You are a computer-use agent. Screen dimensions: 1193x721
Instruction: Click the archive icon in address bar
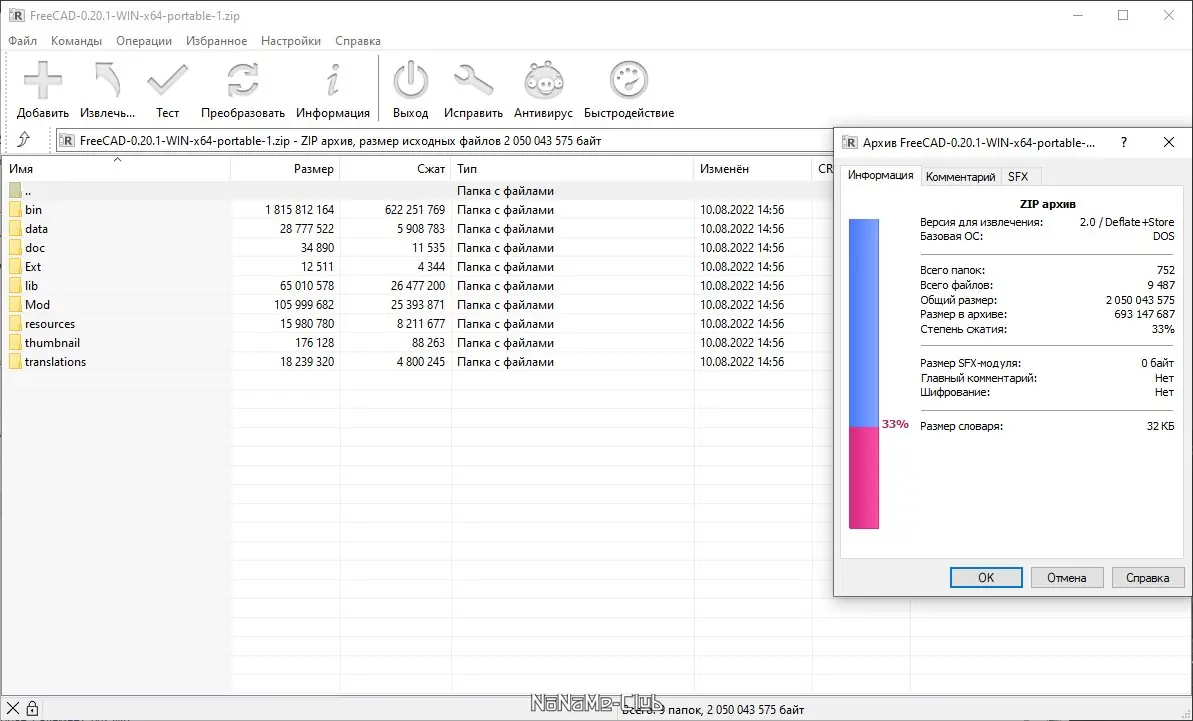[67, 141]
